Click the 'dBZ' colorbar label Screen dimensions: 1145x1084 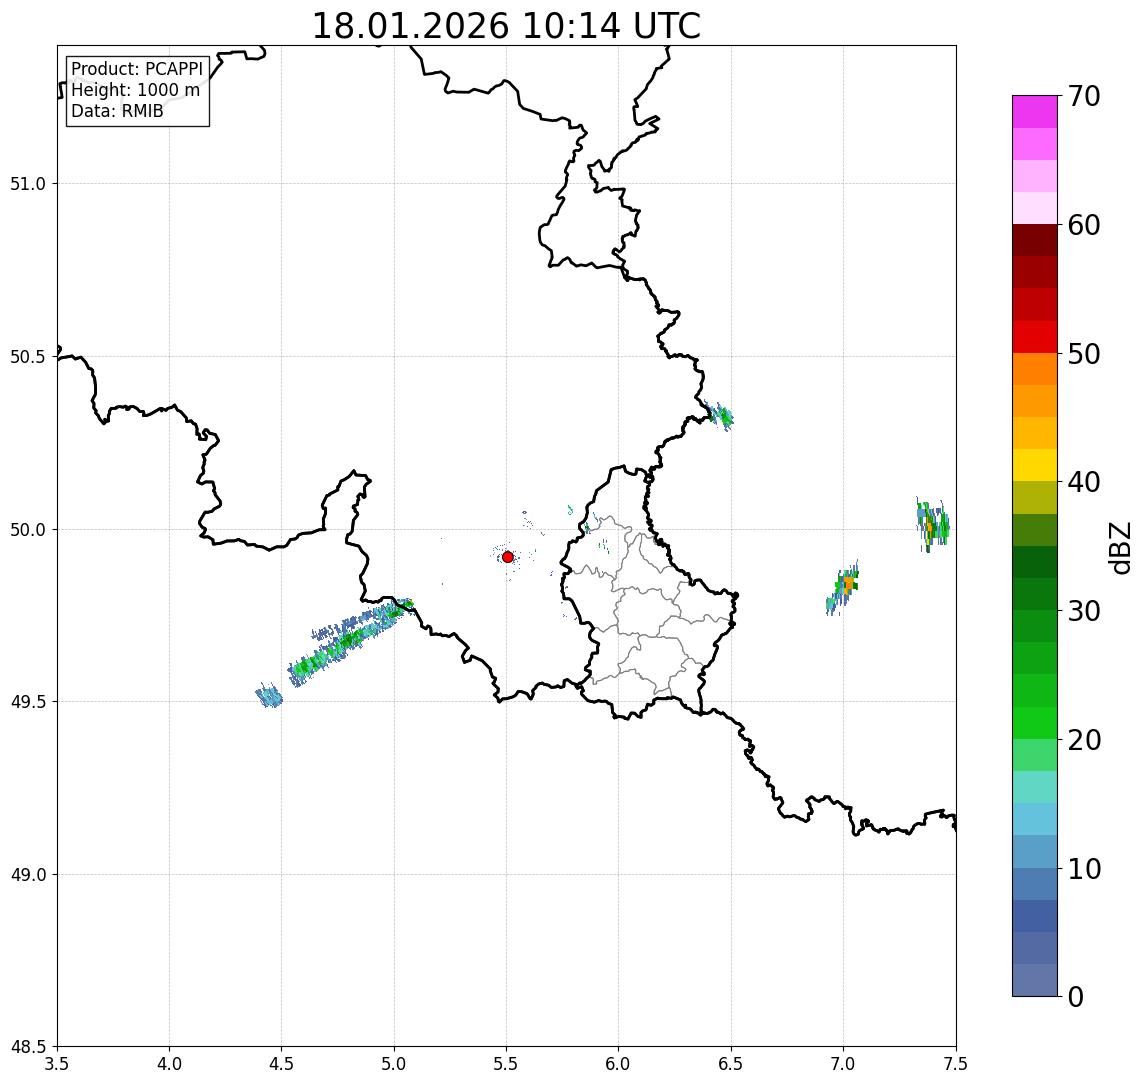[x=1119, y=547]
